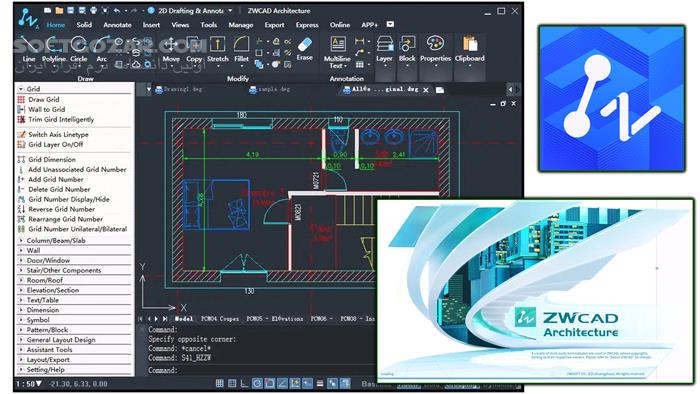The image size is (700, 394).
Task: Click Draw Grid in side panel
Action: [44, 100]
